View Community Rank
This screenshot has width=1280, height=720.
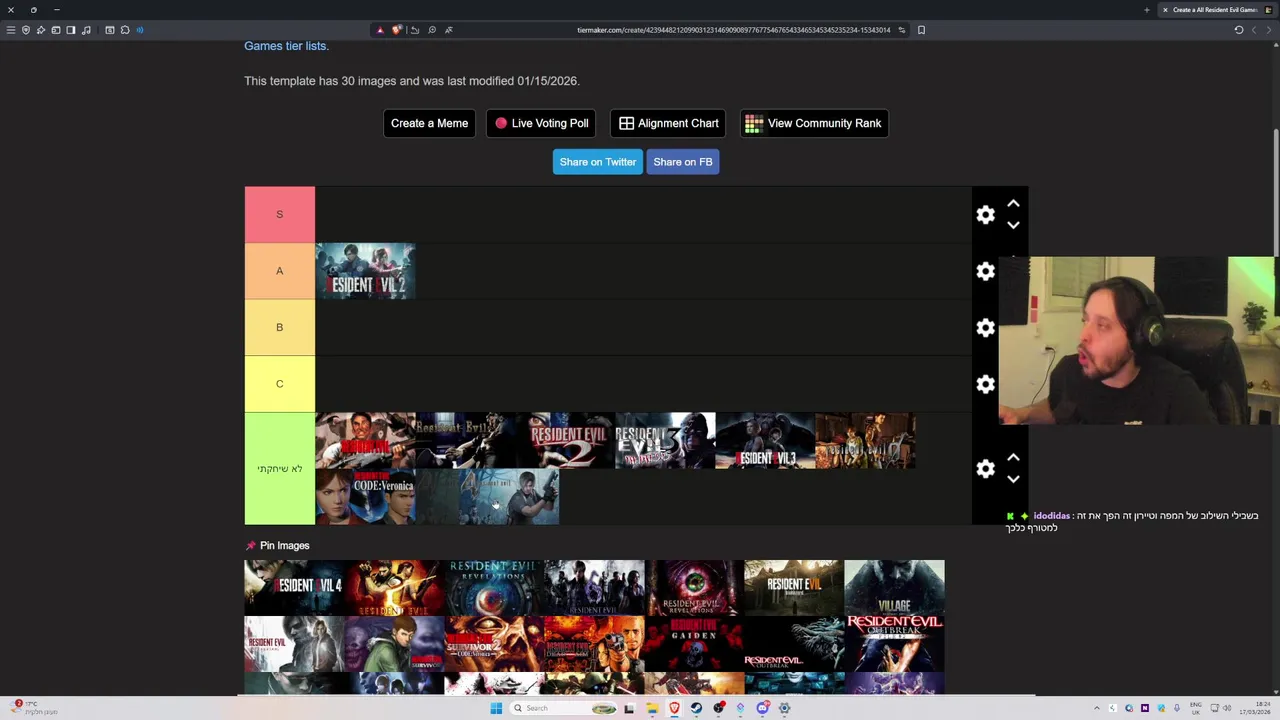pos(814,123)
